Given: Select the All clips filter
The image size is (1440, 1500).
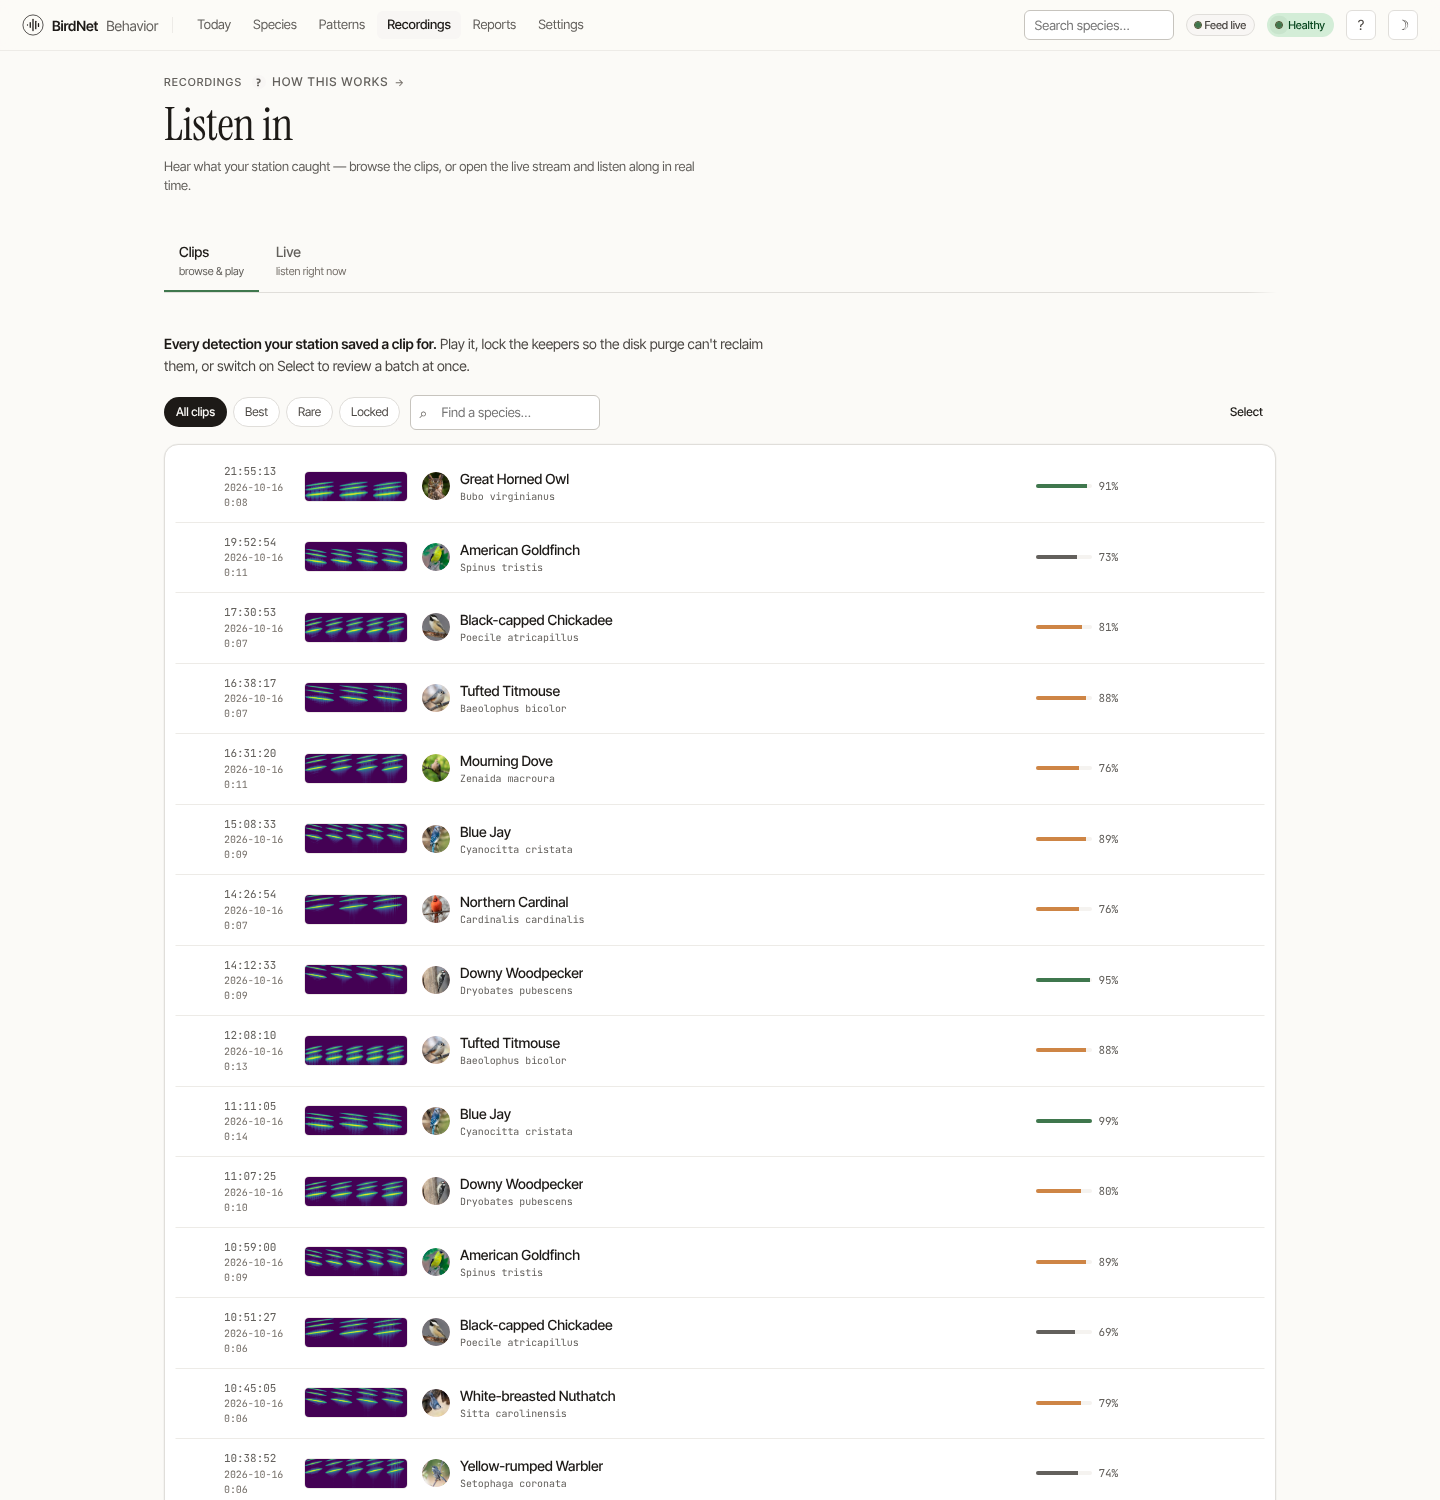Looking at the screenshot, I should pyautogui.click(x=195, y=412).
